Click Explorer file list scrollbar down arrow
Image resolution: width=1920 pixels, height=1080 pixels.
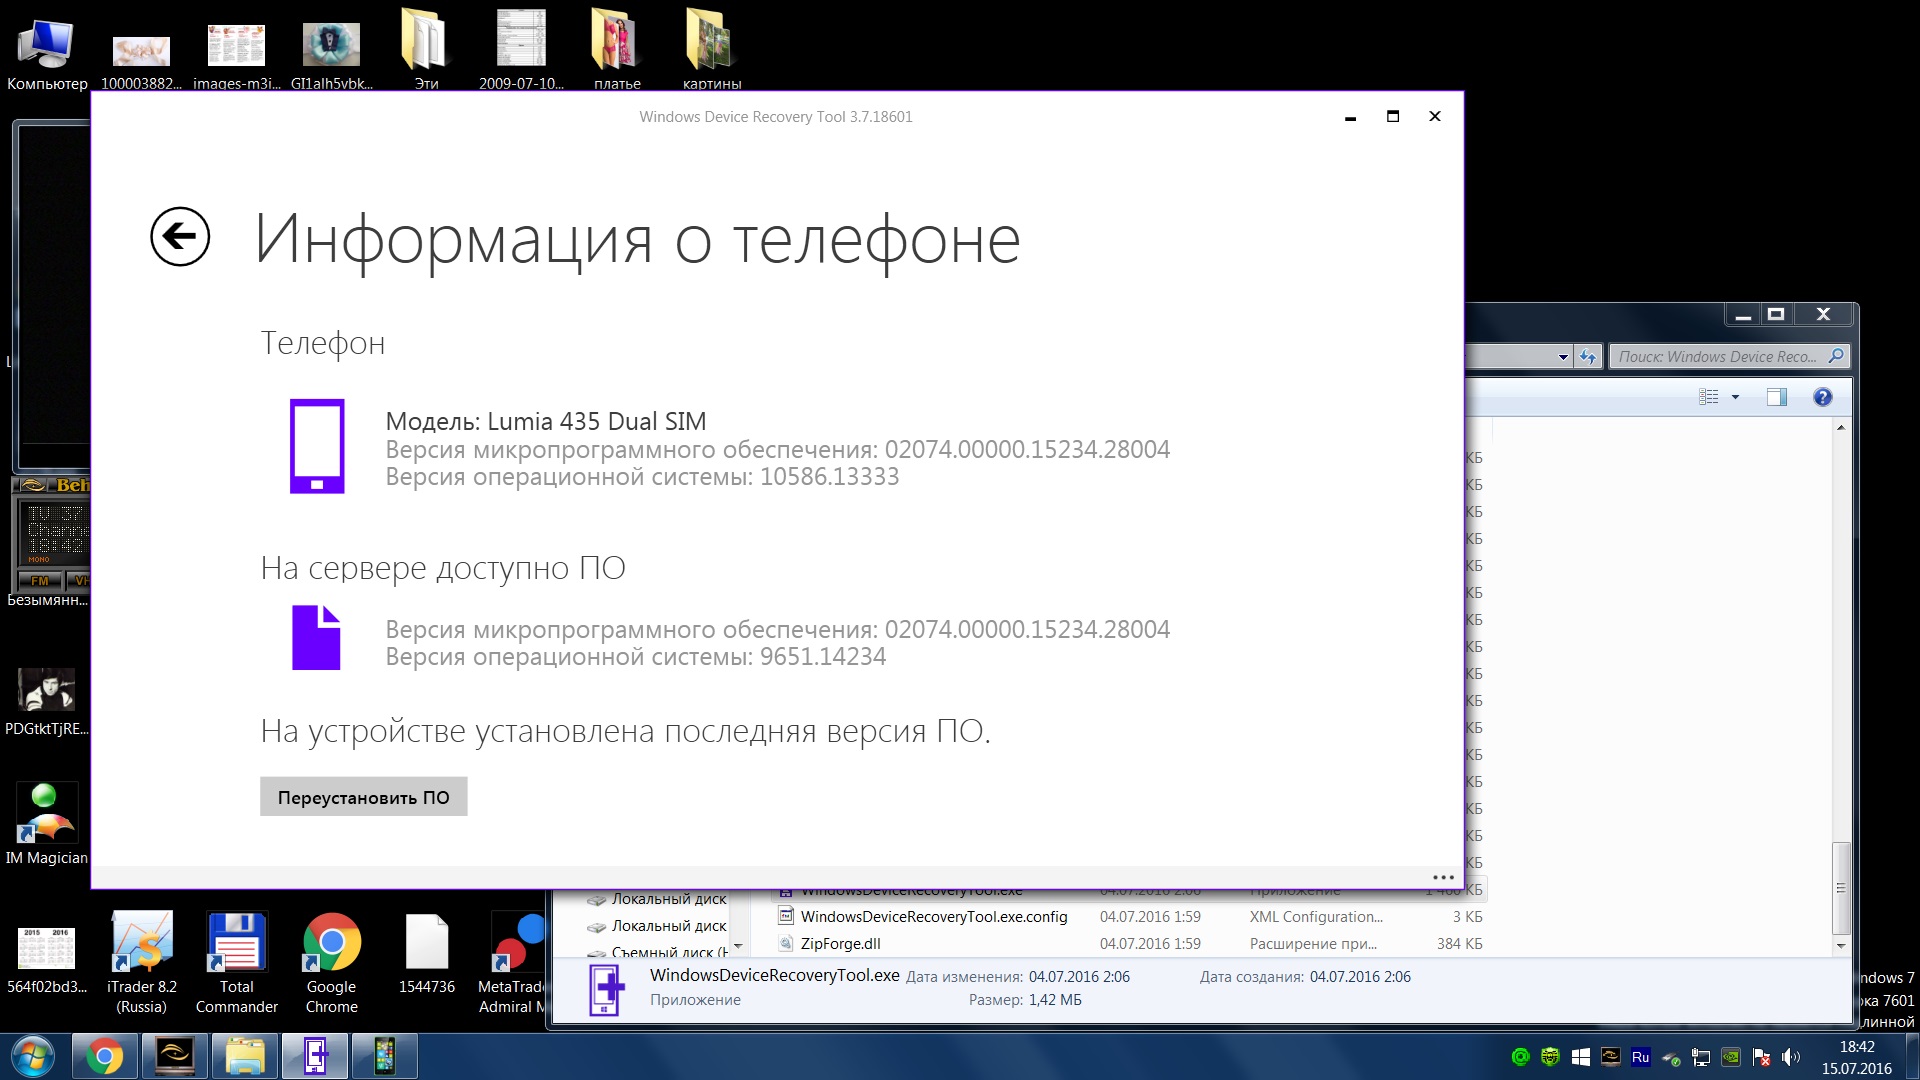tap(1841, 945)
